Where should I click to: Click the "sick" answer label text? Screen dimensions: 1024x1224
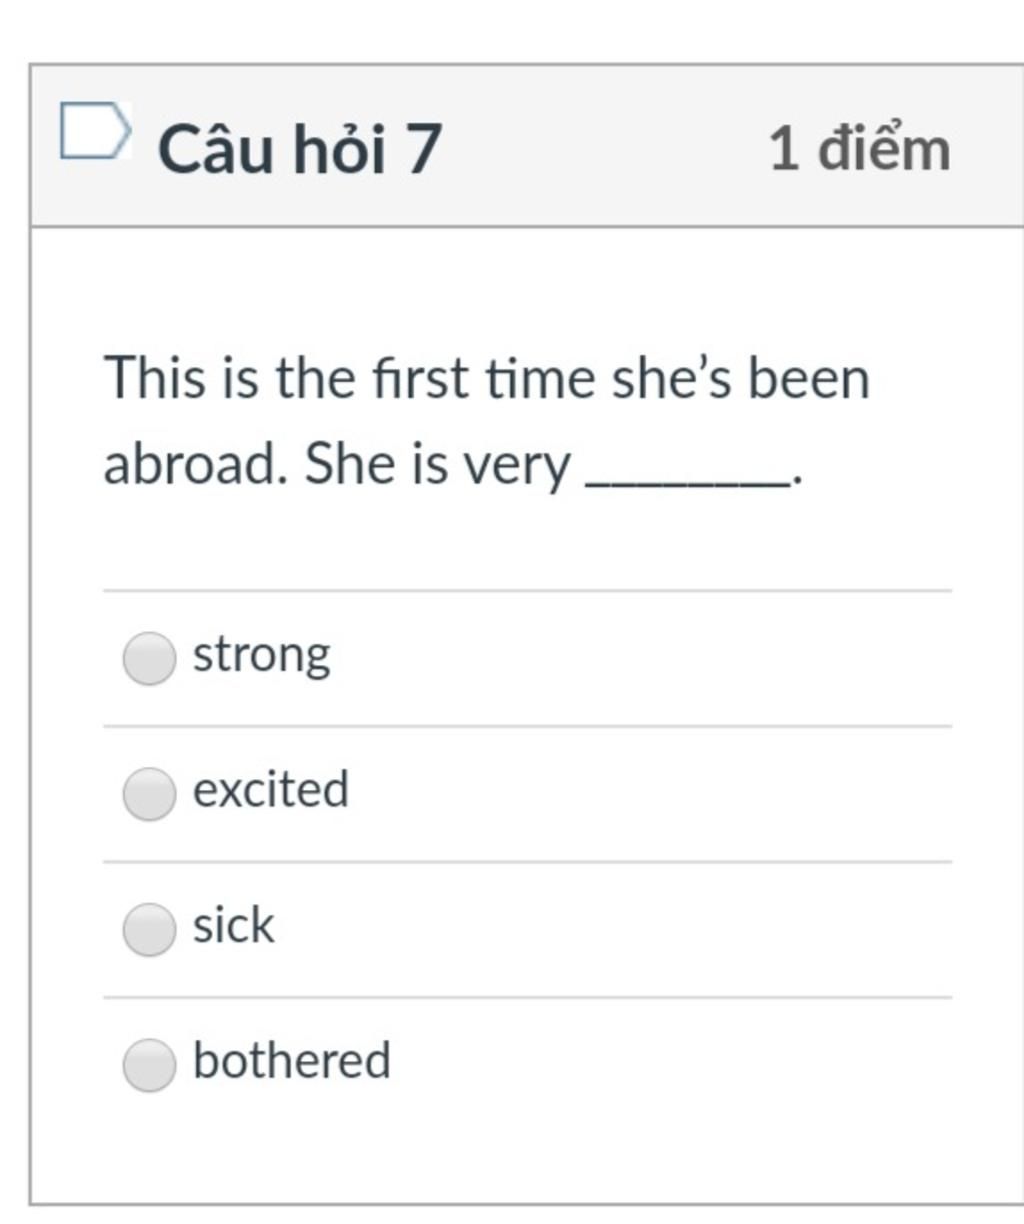click(233, 924)
